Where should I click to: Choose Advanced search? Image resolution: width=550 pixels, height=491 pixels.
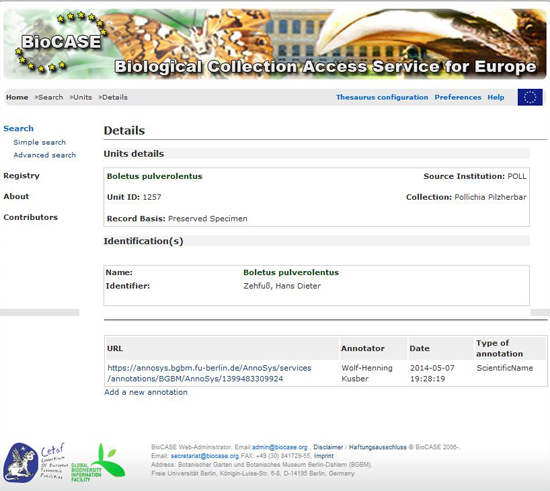45,155
